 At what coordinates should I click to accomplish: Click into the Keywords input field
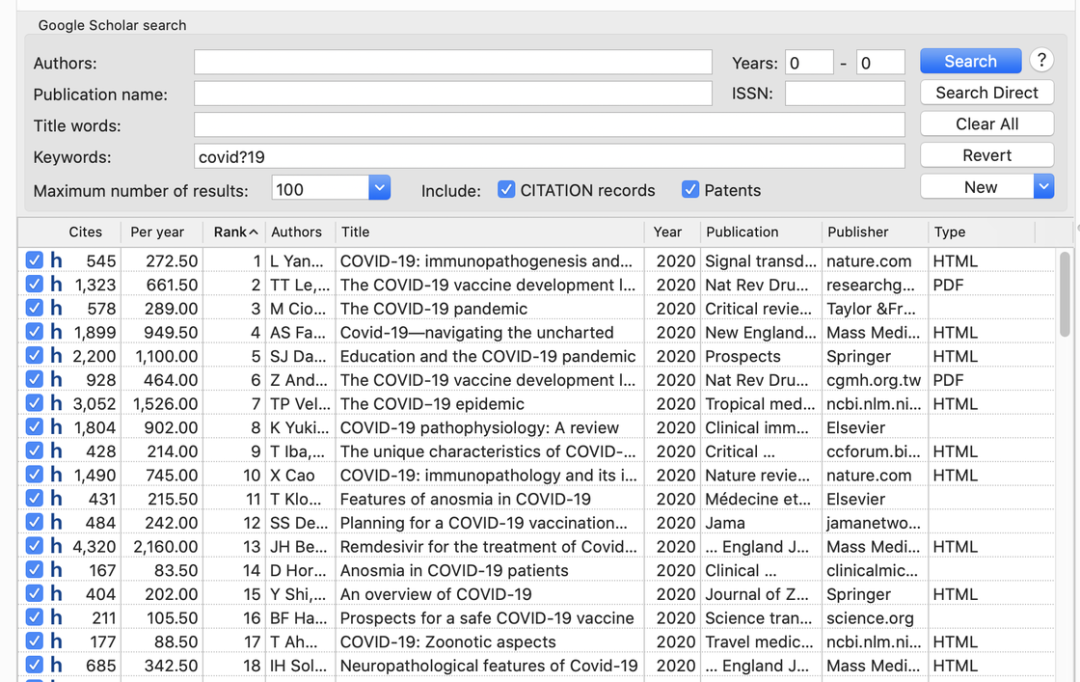coord(549,157)
